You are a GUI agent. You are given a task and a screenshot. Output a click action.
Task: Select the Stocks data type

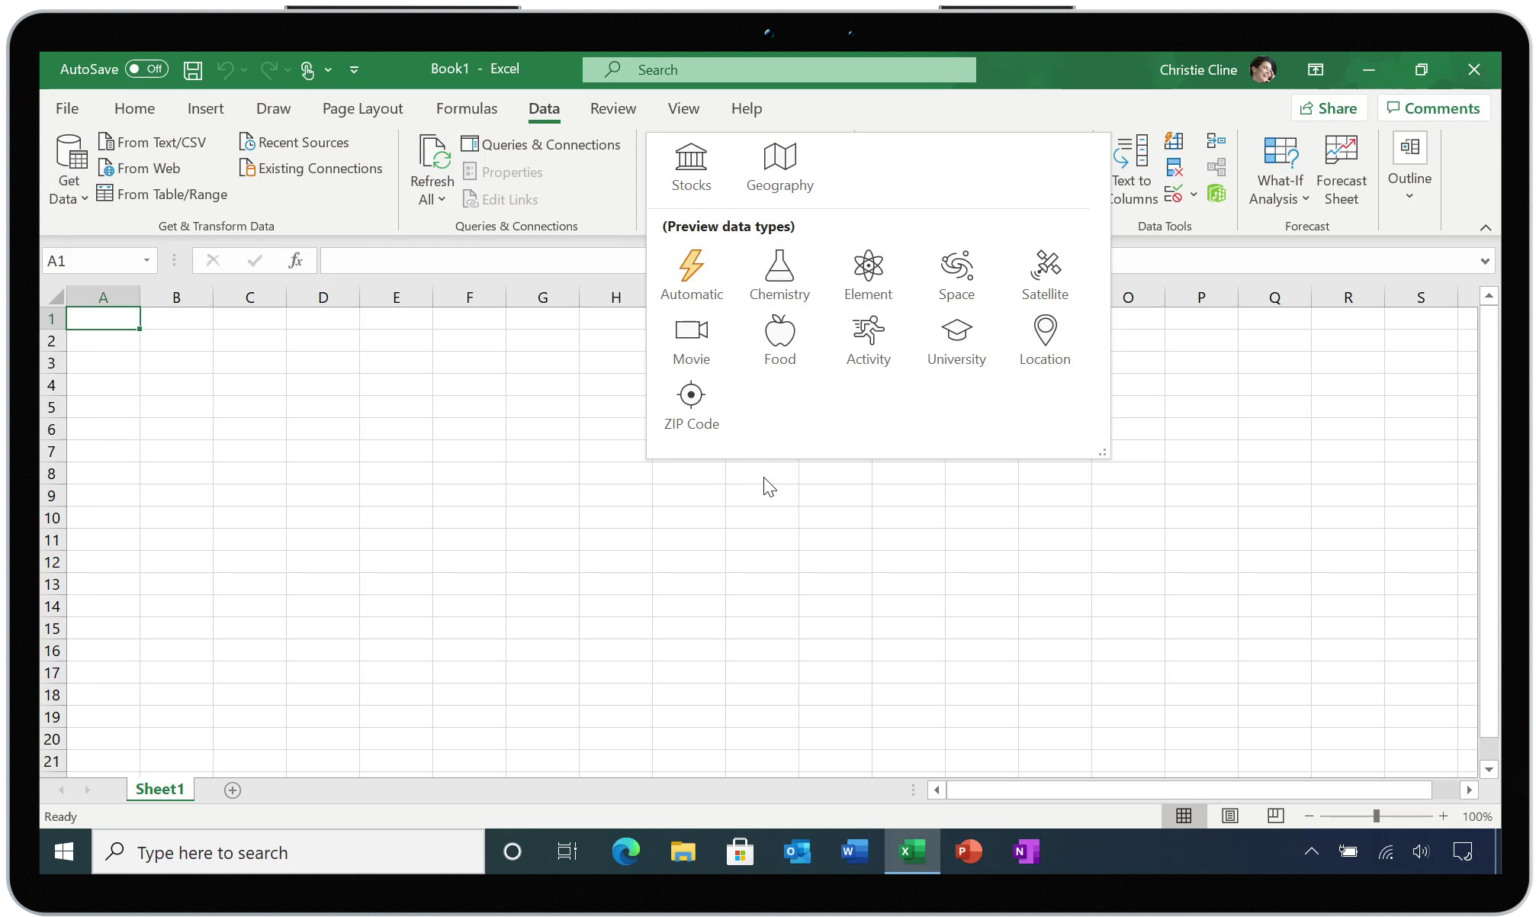691,167
